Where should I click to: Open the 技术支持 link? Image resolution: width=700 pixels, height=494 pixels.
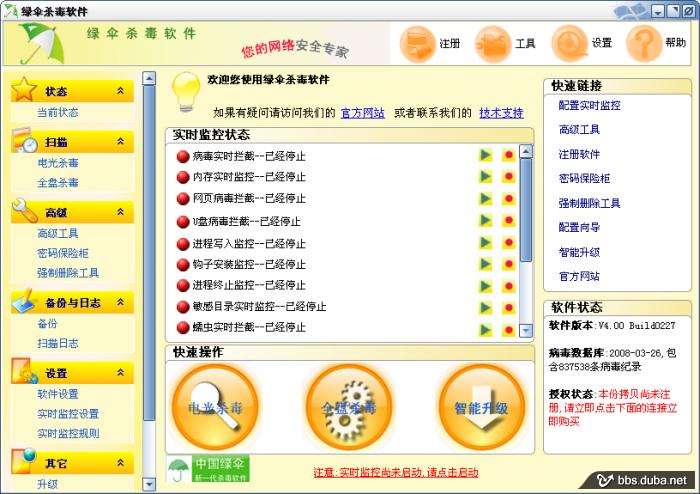tap(501, 113)
